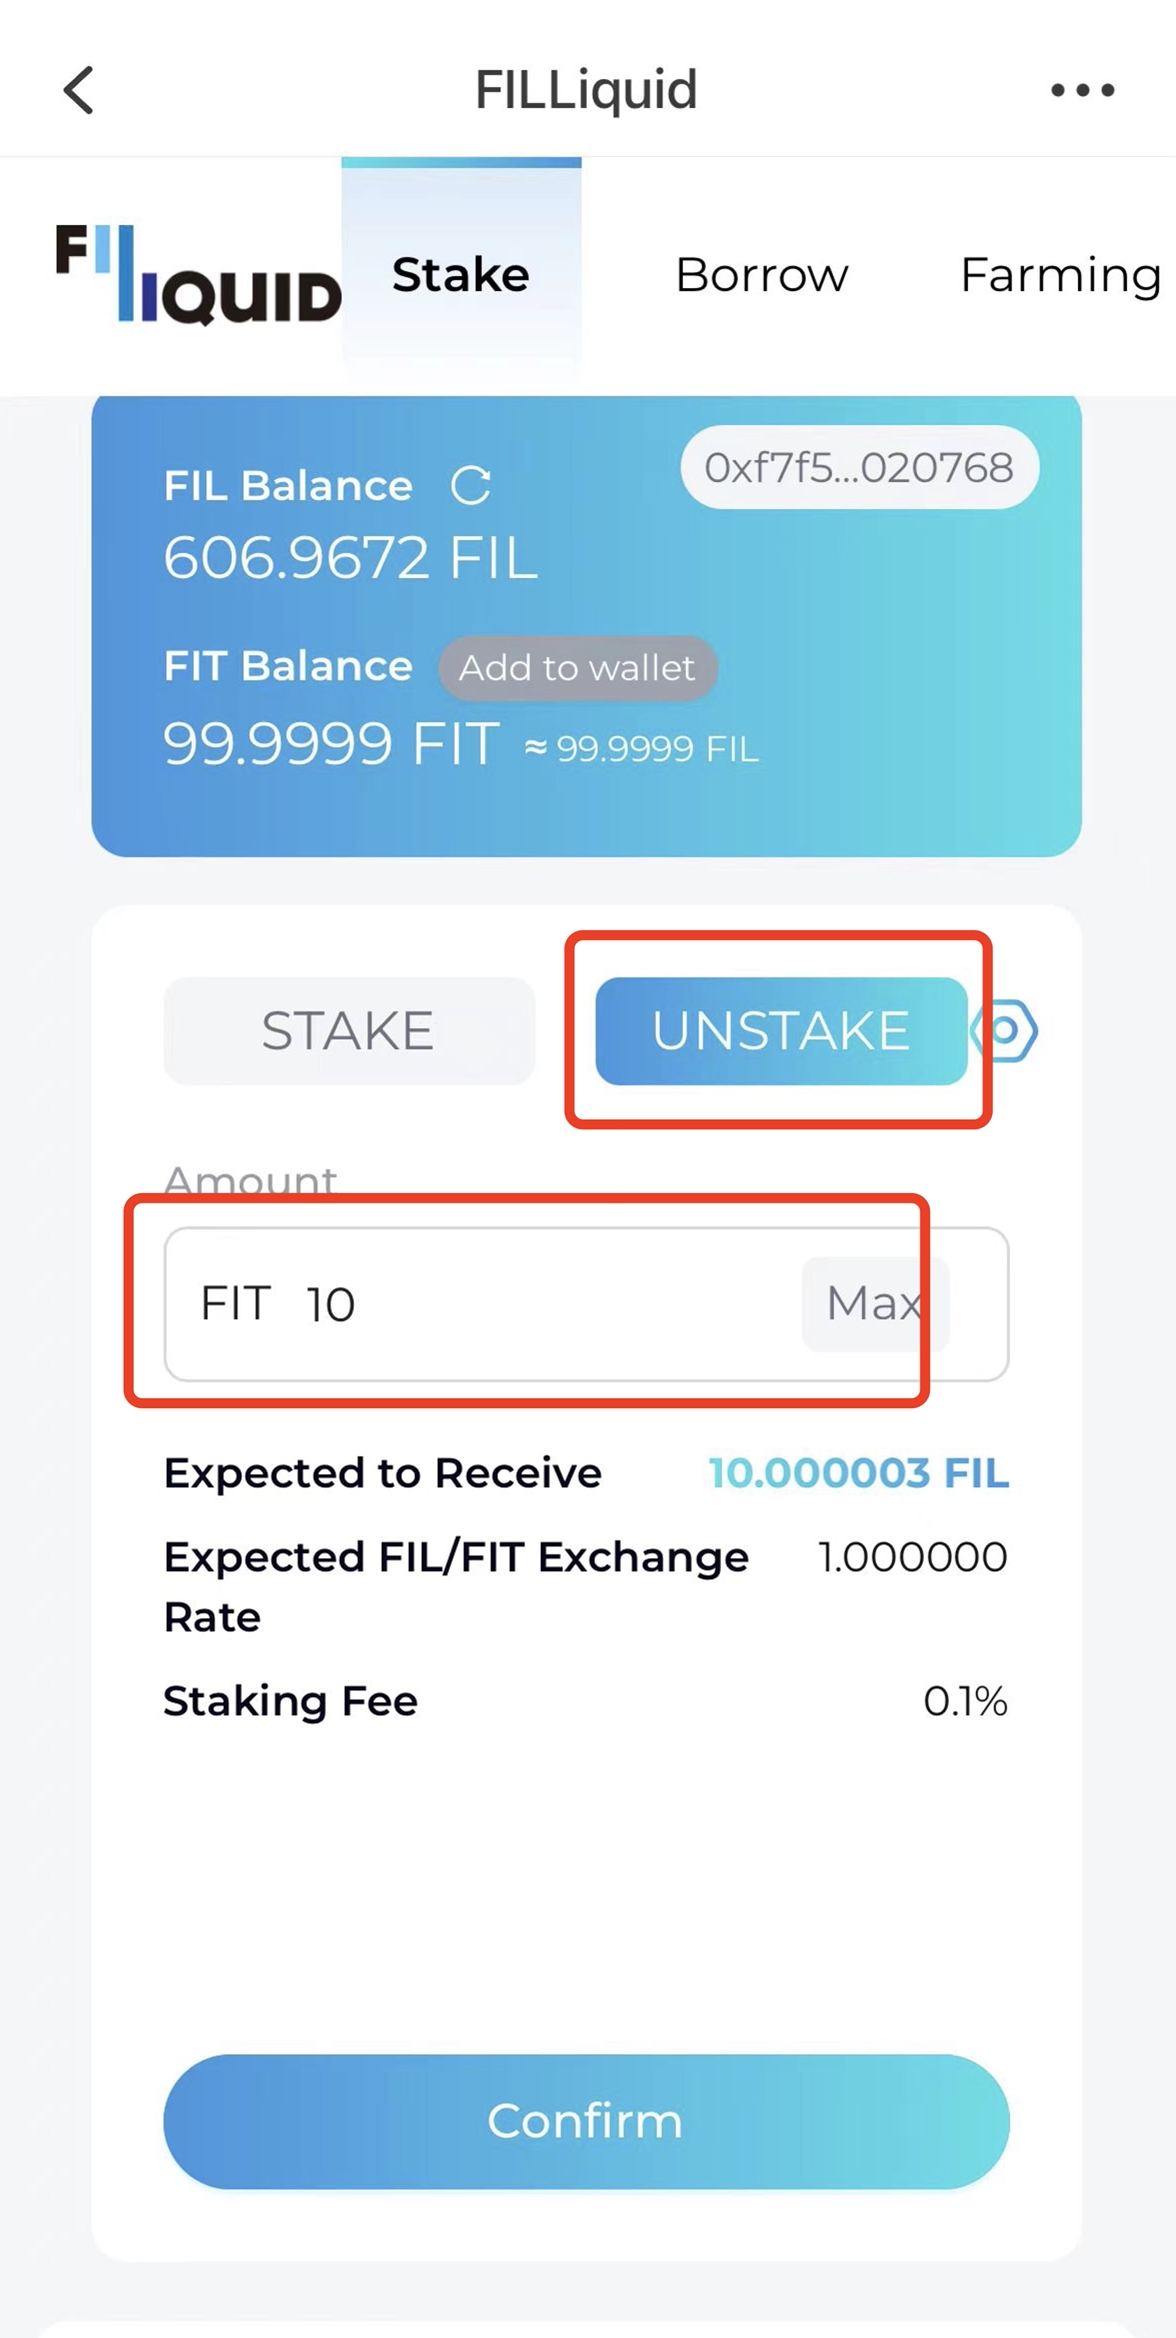Go to the Farming tab
This screenshot has height=2338, width=1176.
coord(1060,274)
